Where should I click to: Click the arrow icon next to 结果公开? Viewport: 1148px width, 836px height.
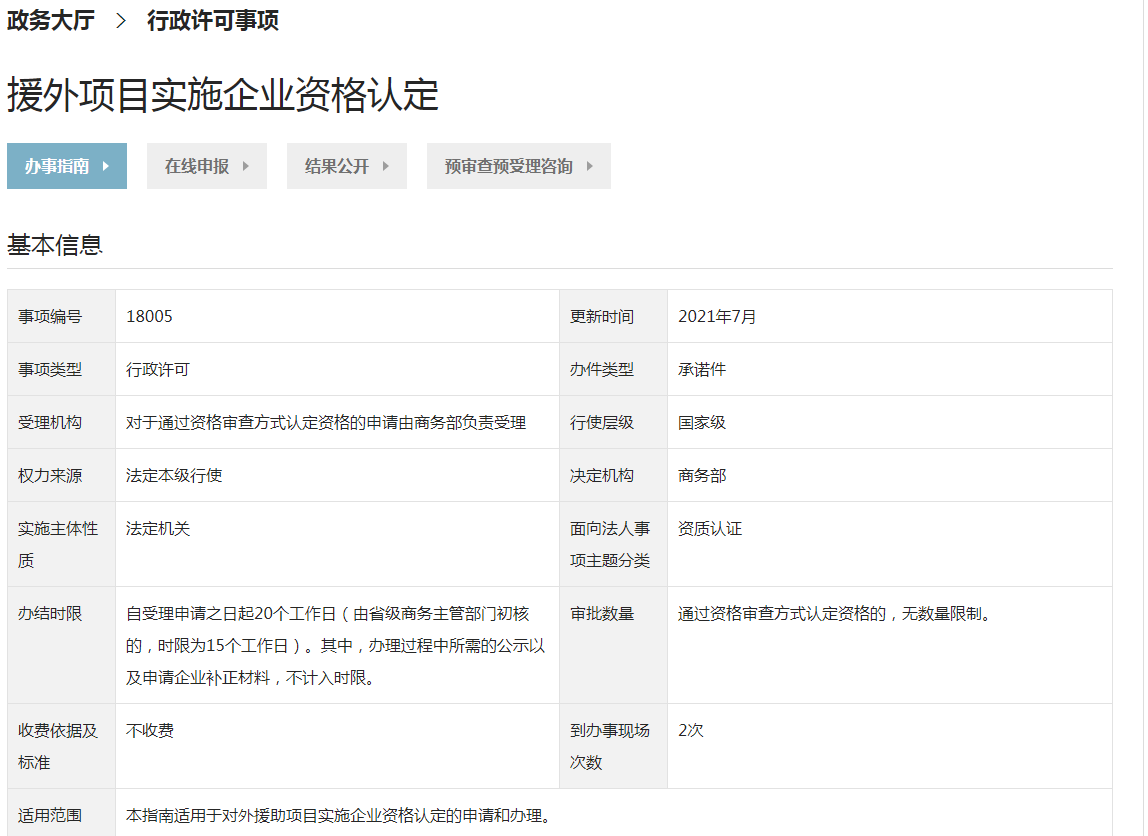[386, 167]
